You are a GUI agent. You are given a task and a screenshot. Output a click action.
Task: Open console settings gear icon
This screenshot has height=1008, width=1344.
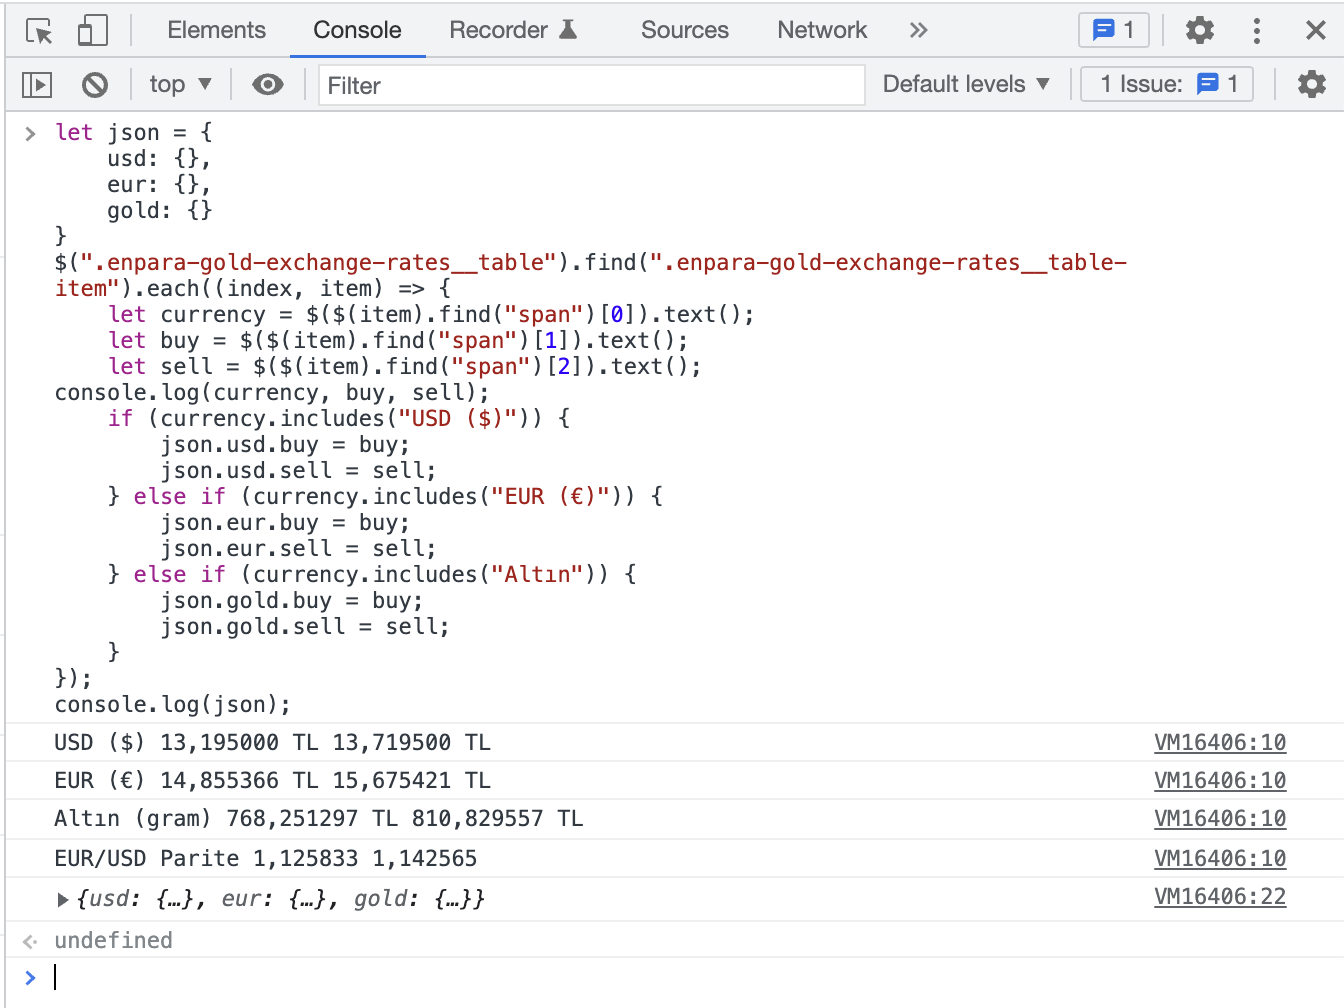coord(1311,84)
